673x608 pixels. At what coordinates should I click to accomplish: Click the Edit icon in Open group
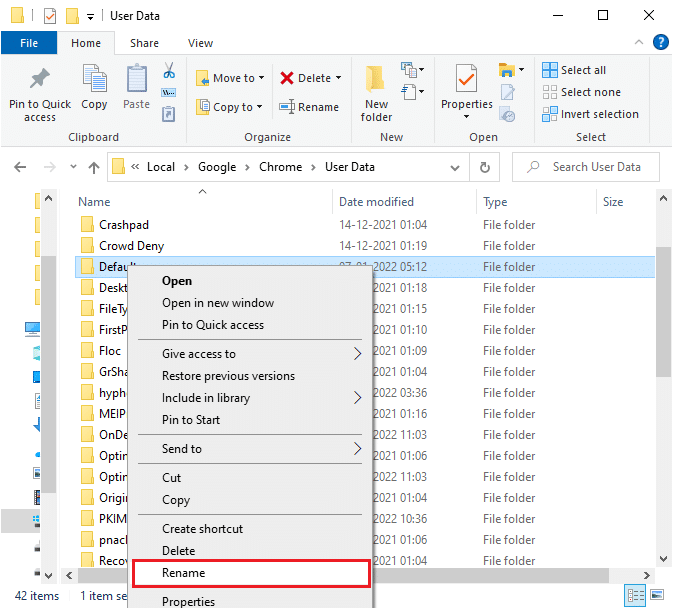pyautogui.click(x=508, y=92)
